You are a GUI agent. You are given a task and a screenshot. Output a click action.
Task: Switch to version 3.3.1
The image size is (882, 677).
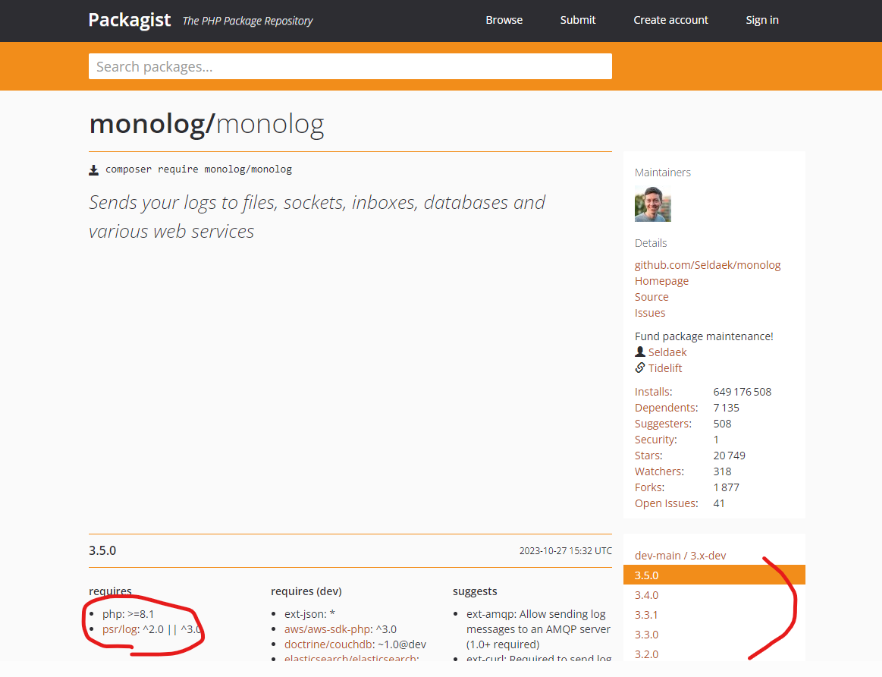tap(646, 615)
